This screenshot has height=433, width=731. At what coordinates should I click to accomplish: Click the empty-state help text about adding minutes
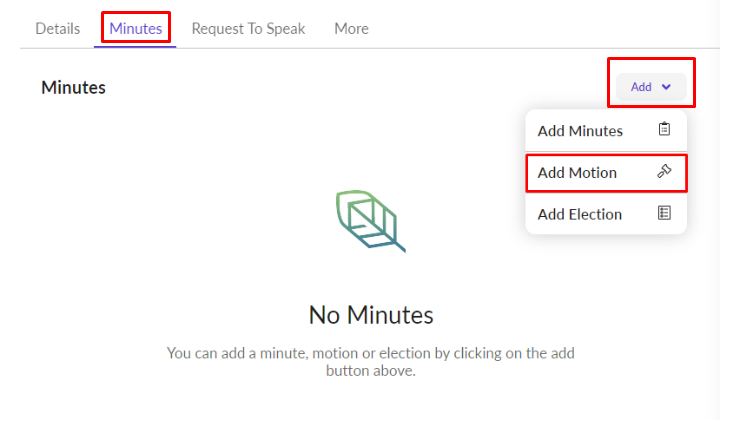coord(370,361)
